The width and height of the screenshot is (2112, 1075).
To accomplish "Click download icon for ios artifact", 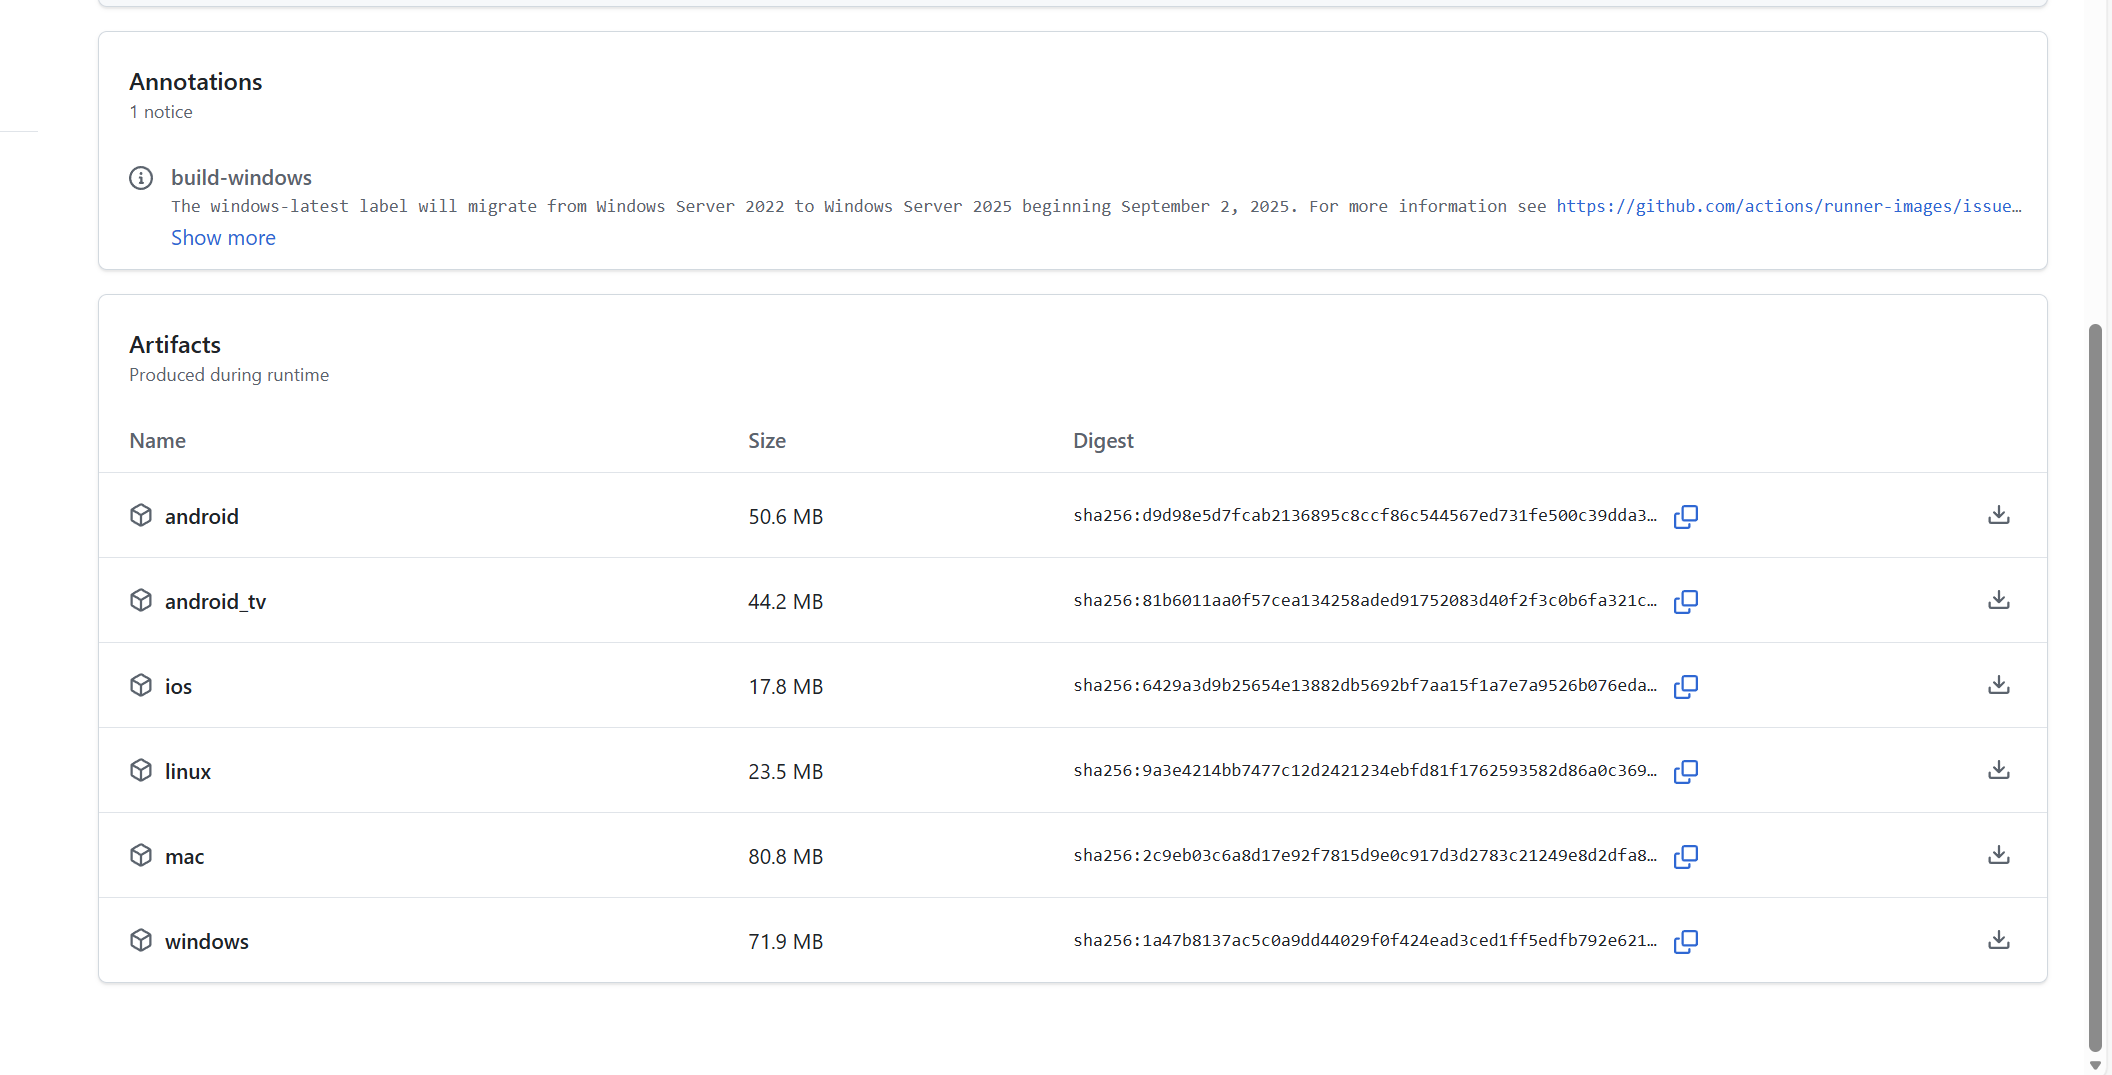I will [1998, 685].
